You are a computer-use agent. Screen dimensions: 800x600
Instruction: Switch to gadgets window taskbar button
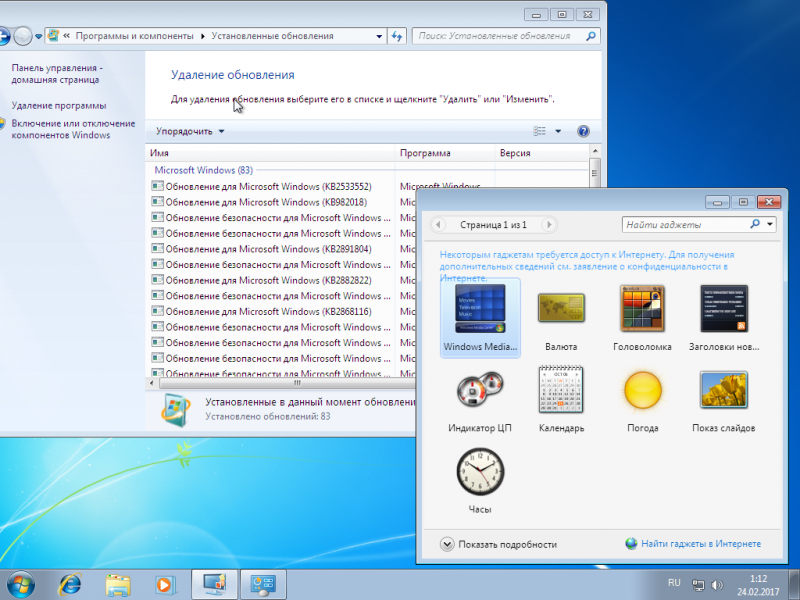[x=214, y=584]
